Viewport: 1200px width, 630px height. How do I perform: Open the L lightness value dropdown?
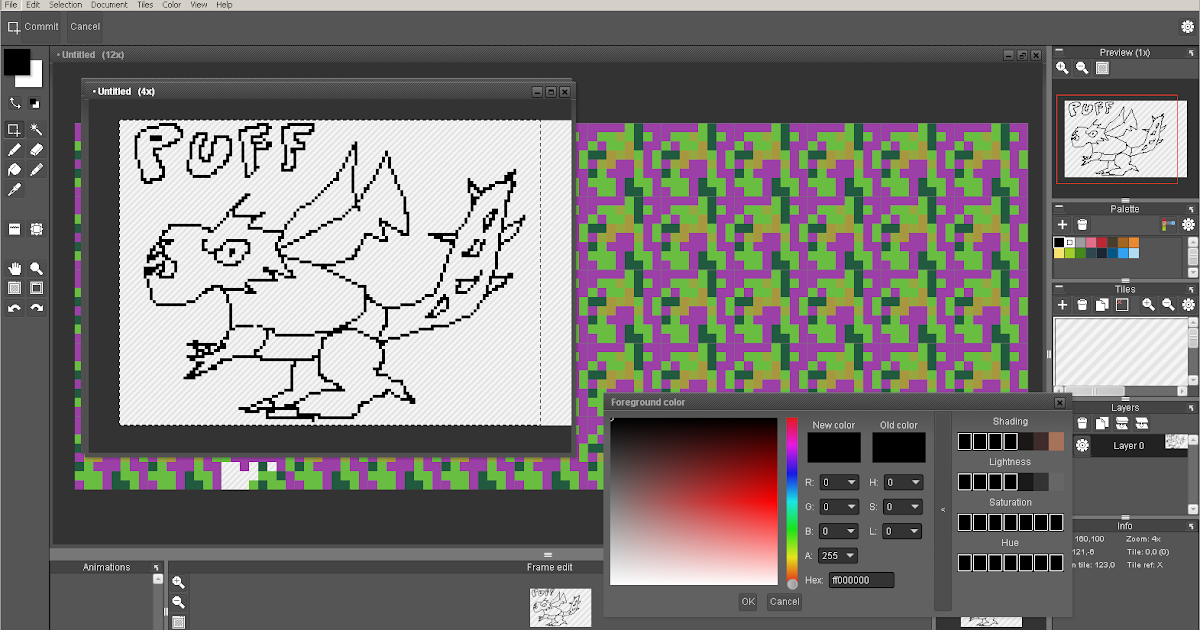coord(903,531)
